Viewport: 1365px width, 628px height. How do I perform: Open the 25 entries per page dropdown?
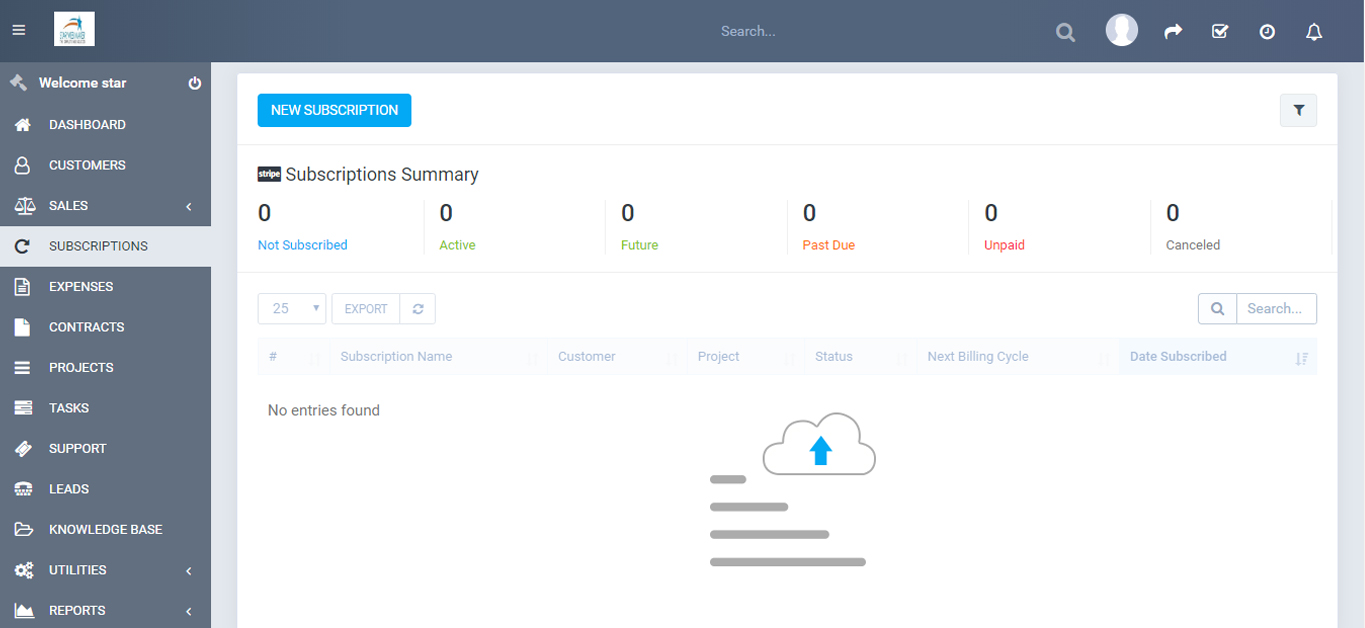click(x=292, y=309)
